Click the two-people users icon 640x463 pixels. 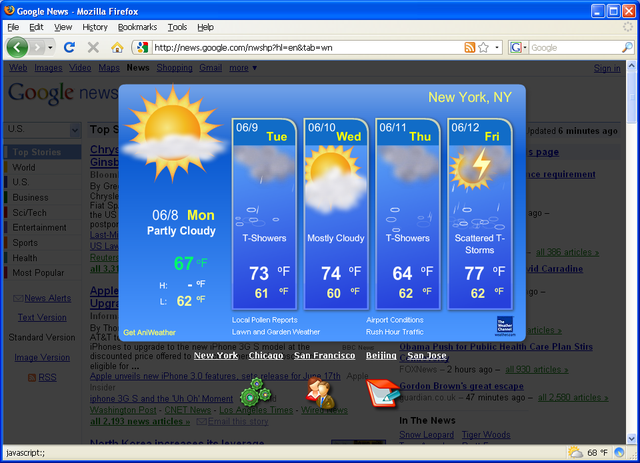318,393
